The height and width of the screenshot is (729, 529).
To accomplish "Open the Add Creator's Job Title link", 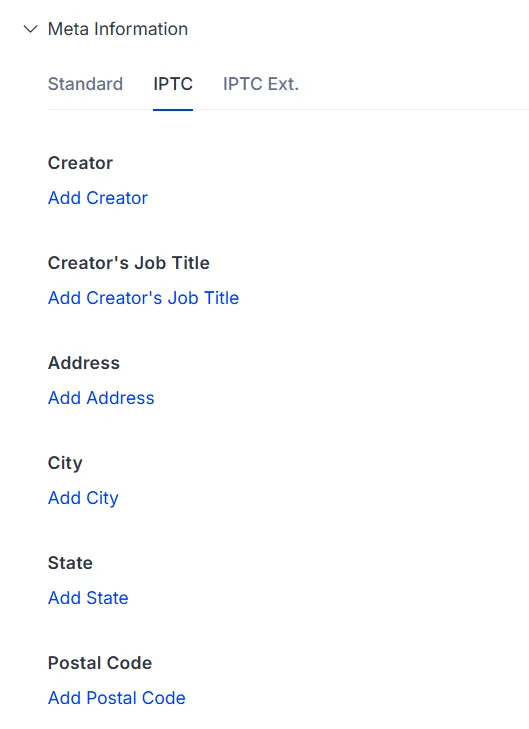I will (143, 298).
